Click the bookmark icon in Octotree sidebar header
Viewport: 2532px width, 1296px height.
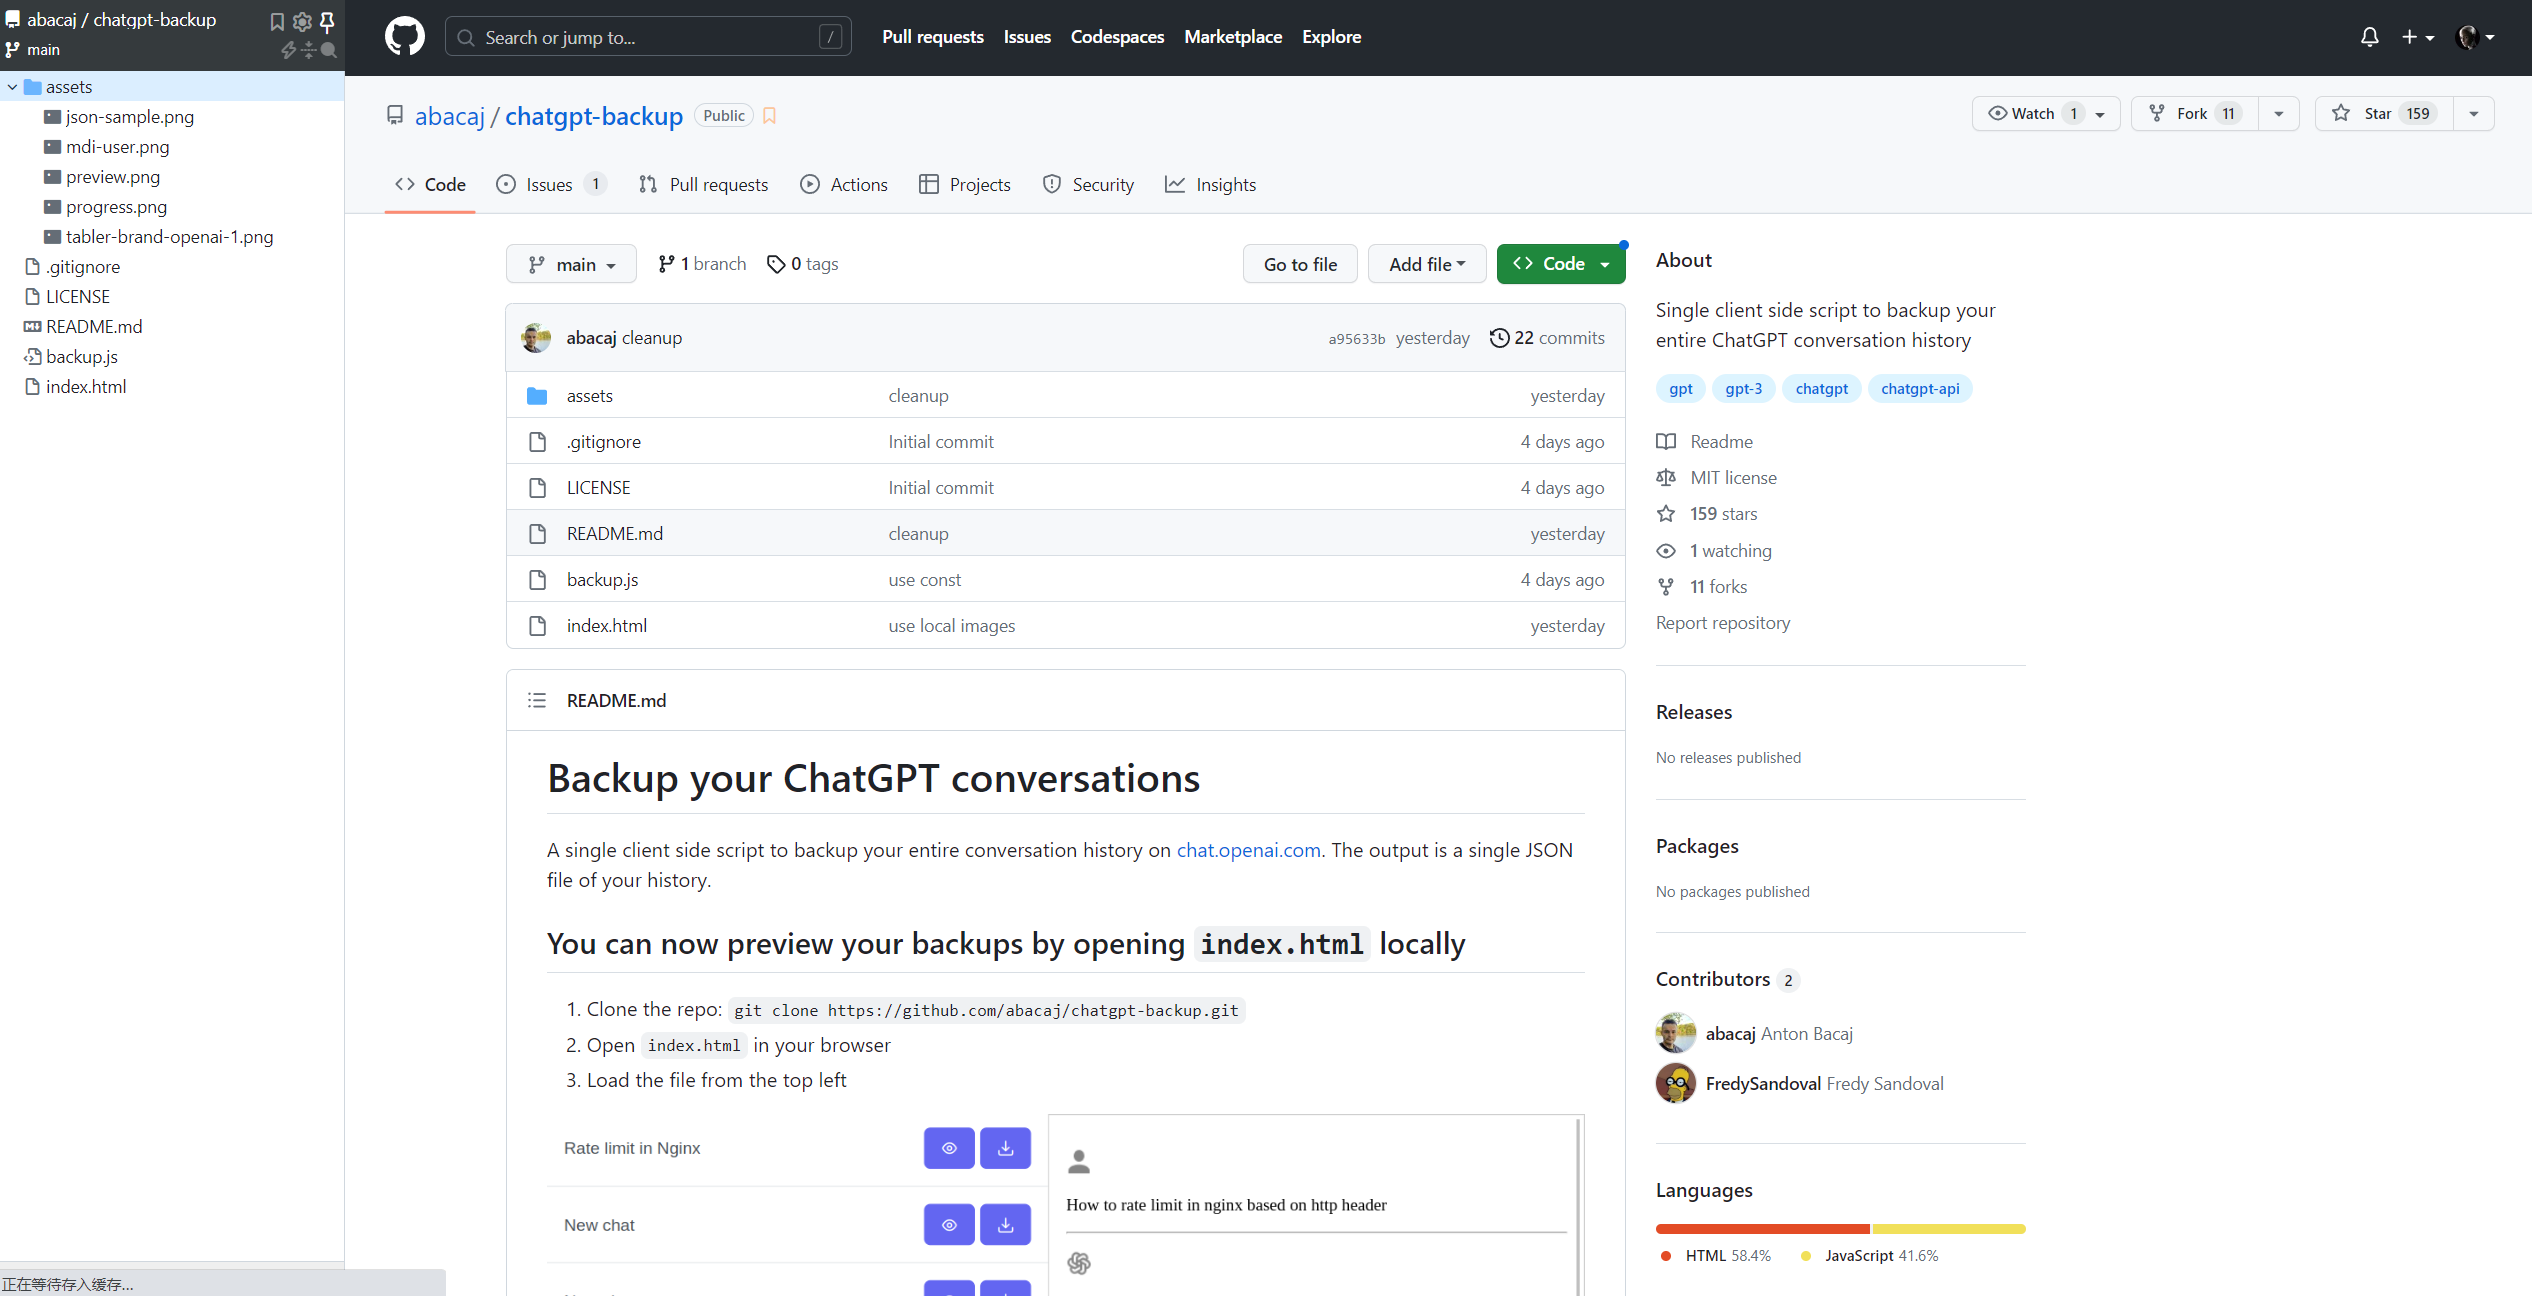coord(277,21)
